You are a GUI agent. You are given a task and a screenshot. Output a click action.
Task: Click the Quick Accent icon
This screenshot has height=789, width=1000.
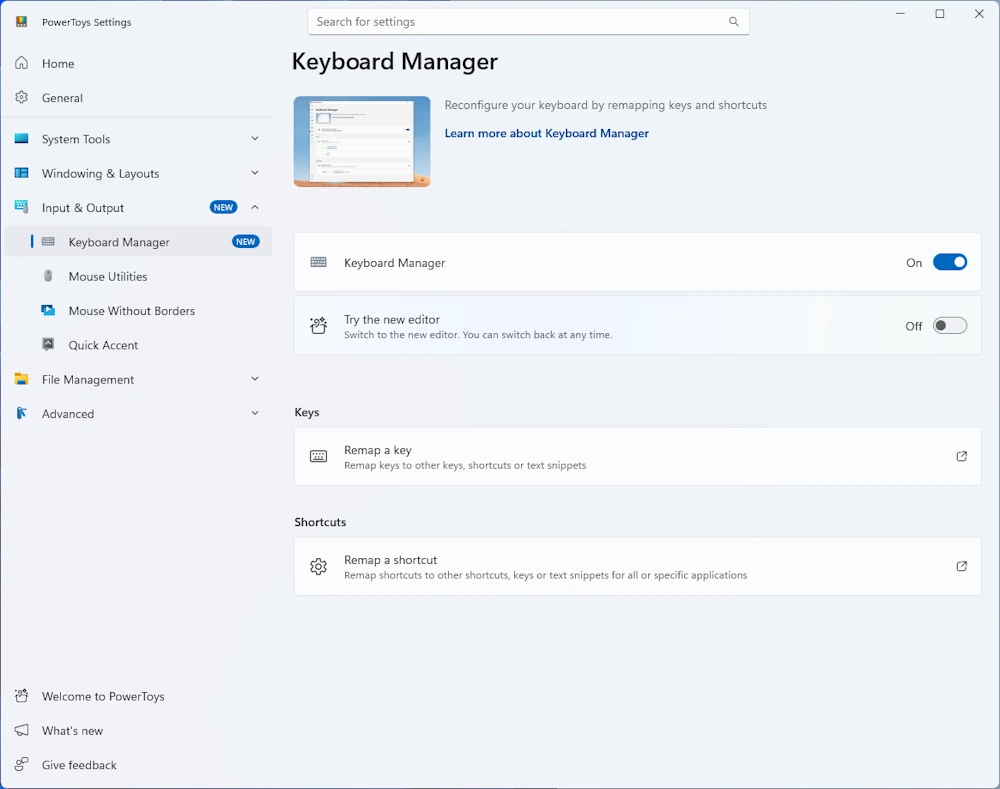pyautogui.click(x=48, y=345)
